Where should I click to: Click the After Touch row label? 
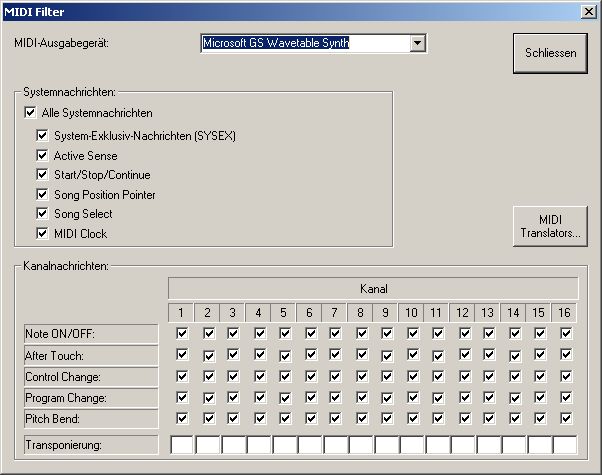[91, 356]
